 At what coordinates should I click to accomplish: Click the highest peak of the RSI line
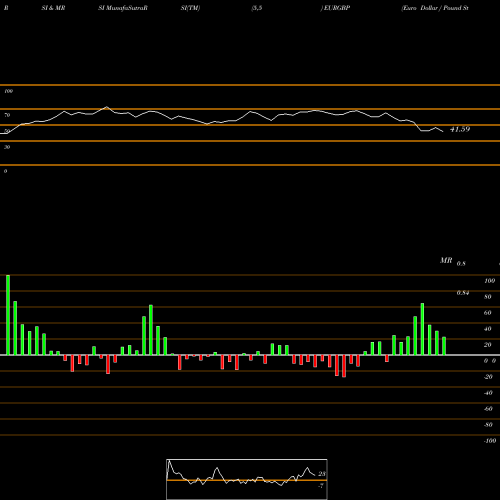tap(107, 107)
